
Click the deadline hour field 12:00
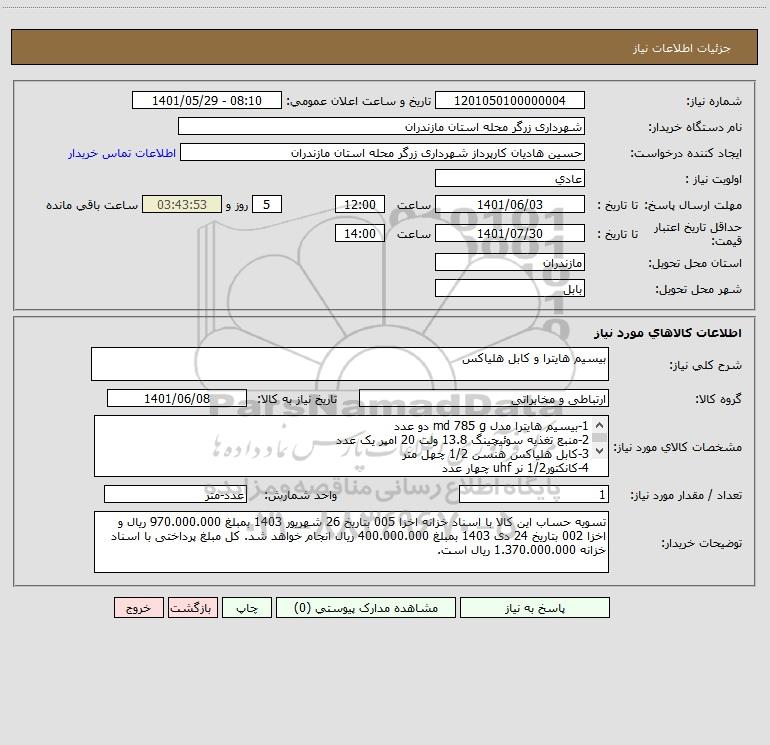359,204
